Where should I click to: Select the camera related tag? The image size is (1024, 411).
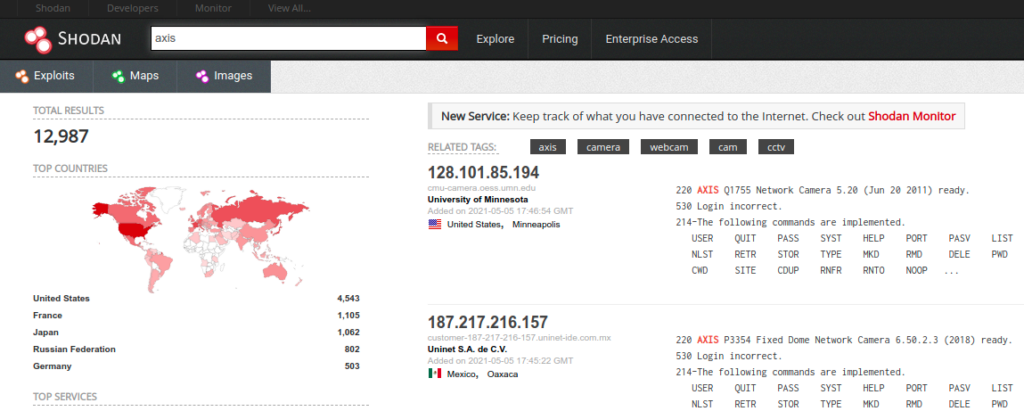pos(603,147)
